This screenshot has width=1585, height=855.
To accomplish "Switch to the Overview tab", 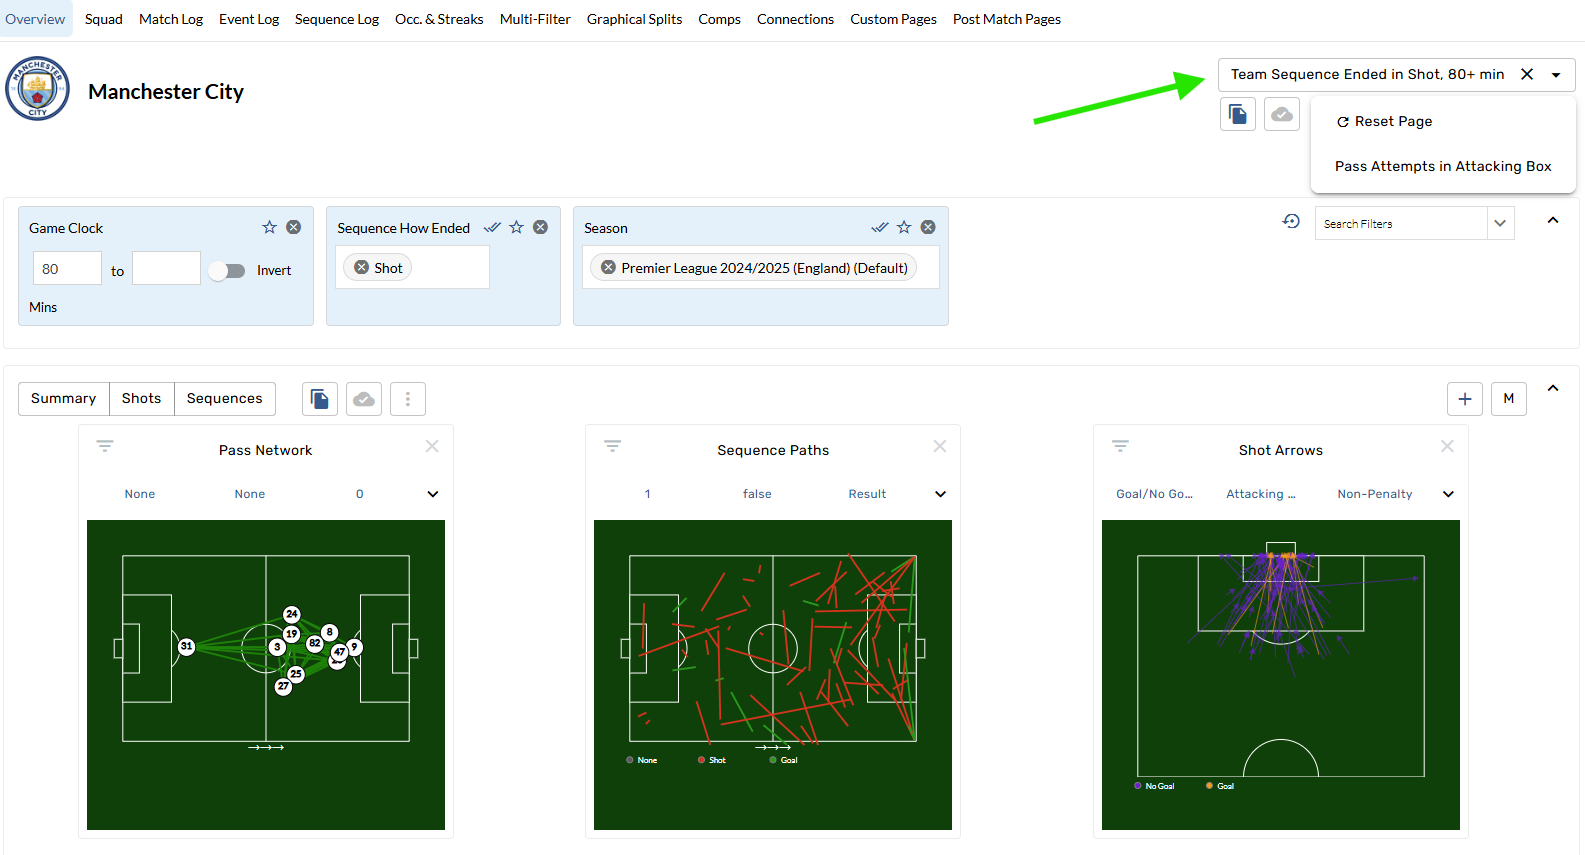I will [35, 19].
